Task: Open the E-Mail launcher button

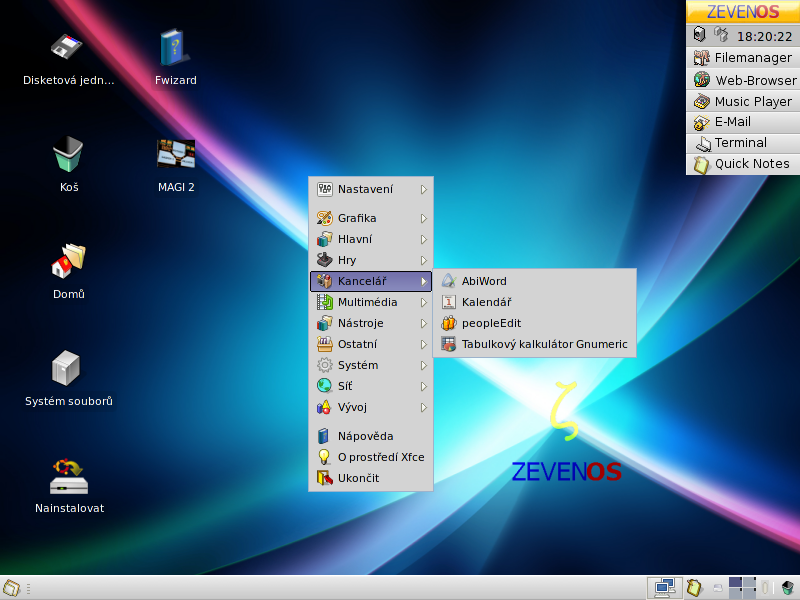Action: tap(743, 122)
